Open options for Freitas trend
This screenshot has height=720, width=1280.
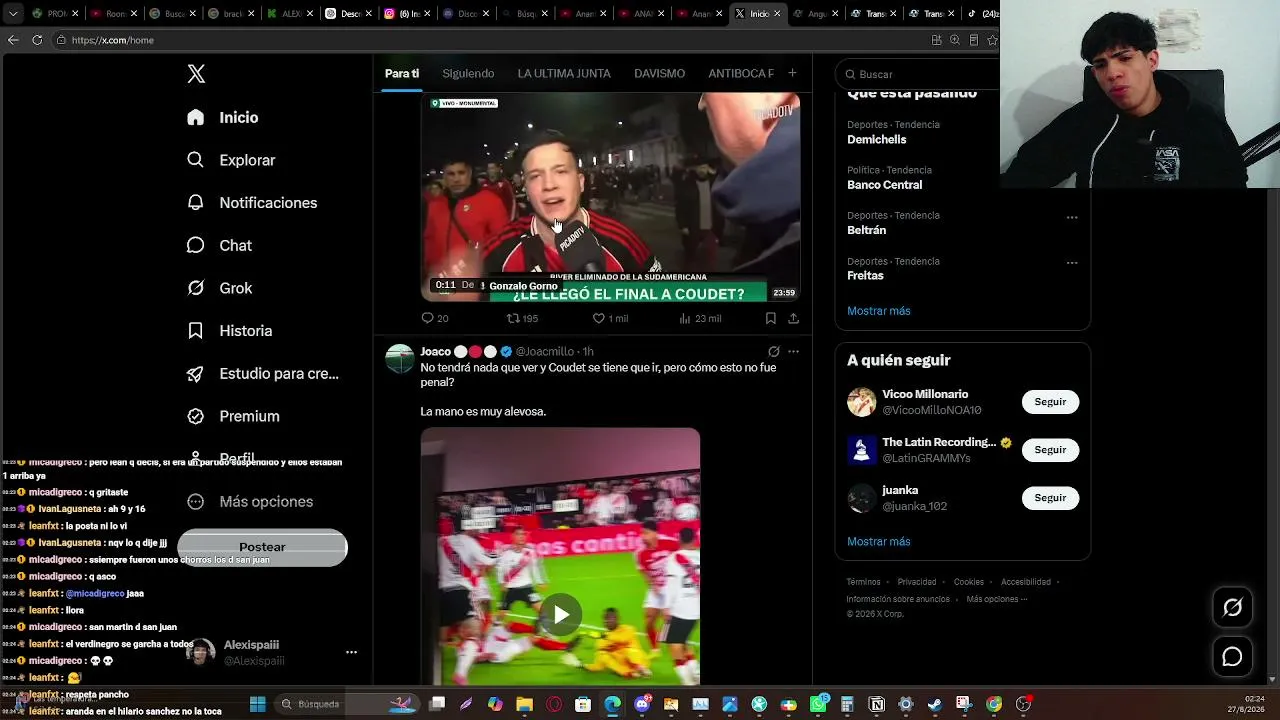(1072, 263)
